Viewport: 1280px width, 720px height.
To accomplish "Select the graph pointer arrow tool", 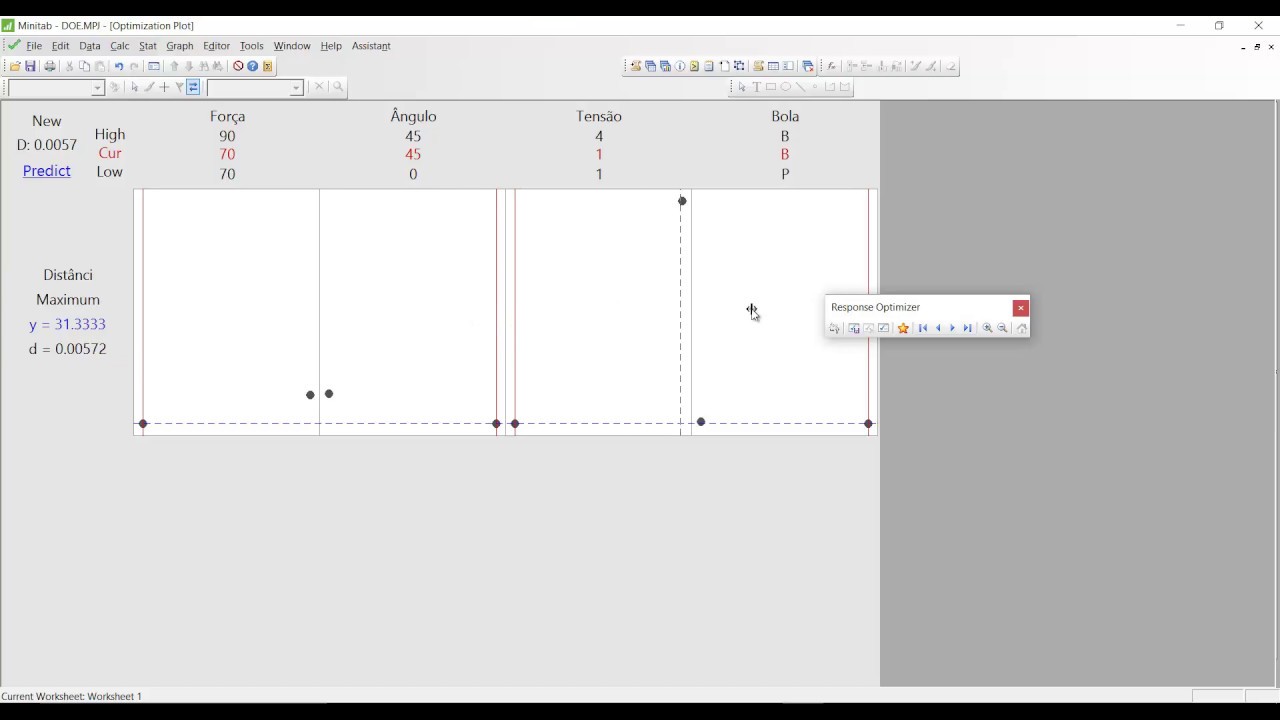I will (742, 87).
